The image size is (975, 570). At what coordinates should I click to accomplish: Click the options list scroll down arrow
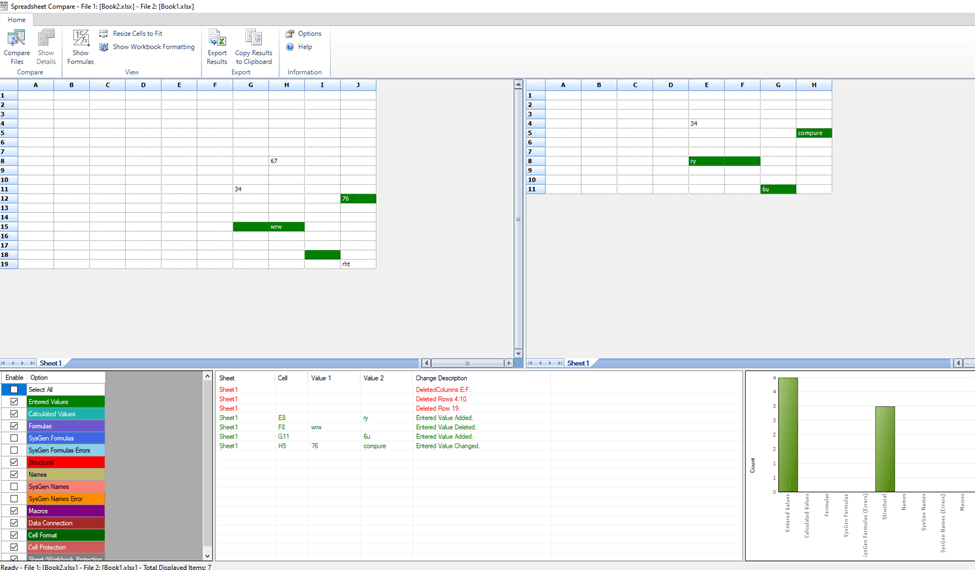point(208,556)
